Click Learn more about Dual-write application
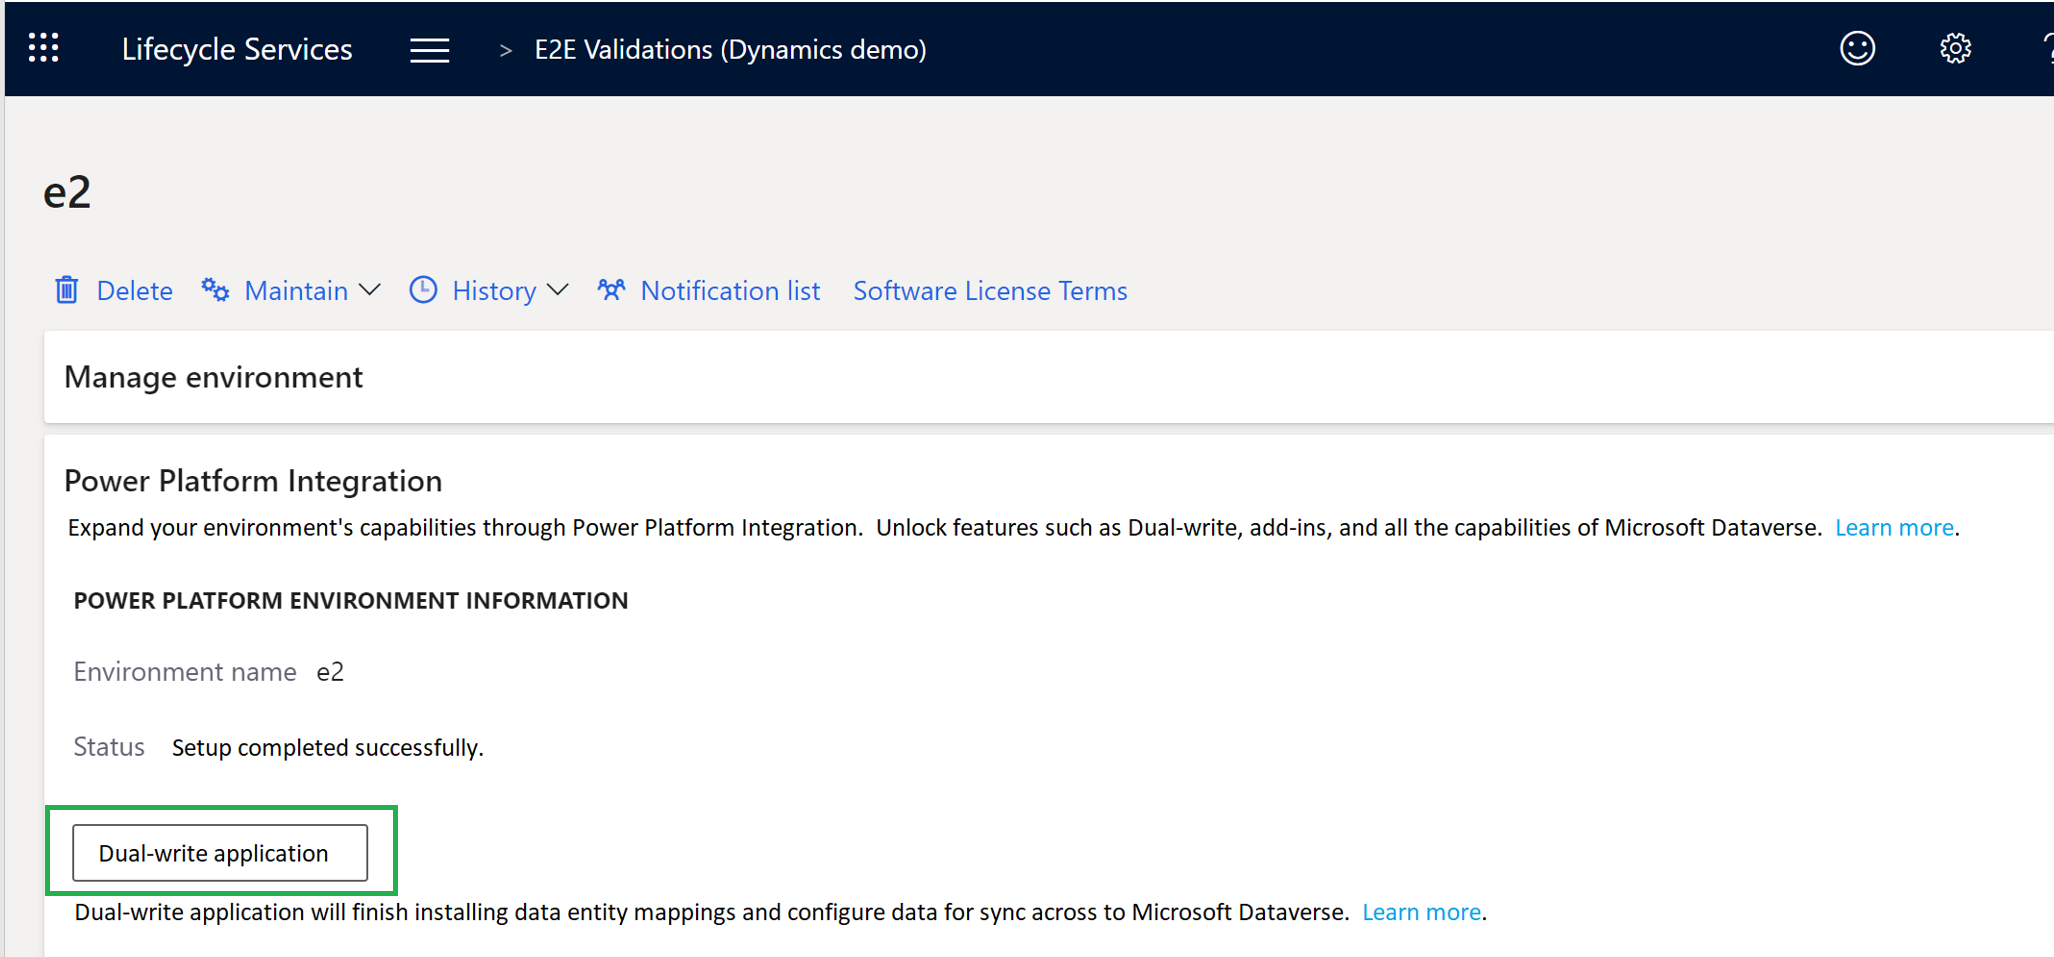This screenshot has height=957, width=2054. 1421,911
